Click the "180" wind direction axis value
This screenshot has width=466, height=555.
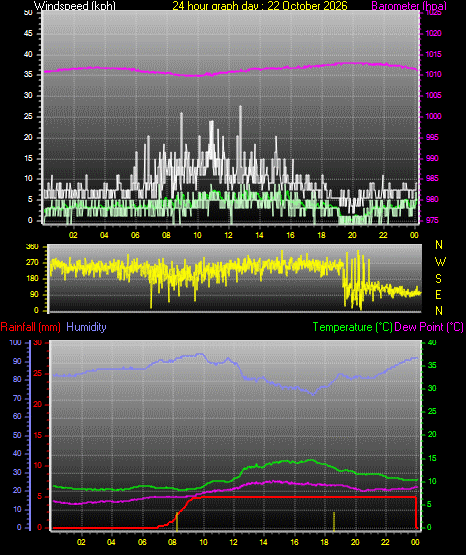(x=32, y=279)
